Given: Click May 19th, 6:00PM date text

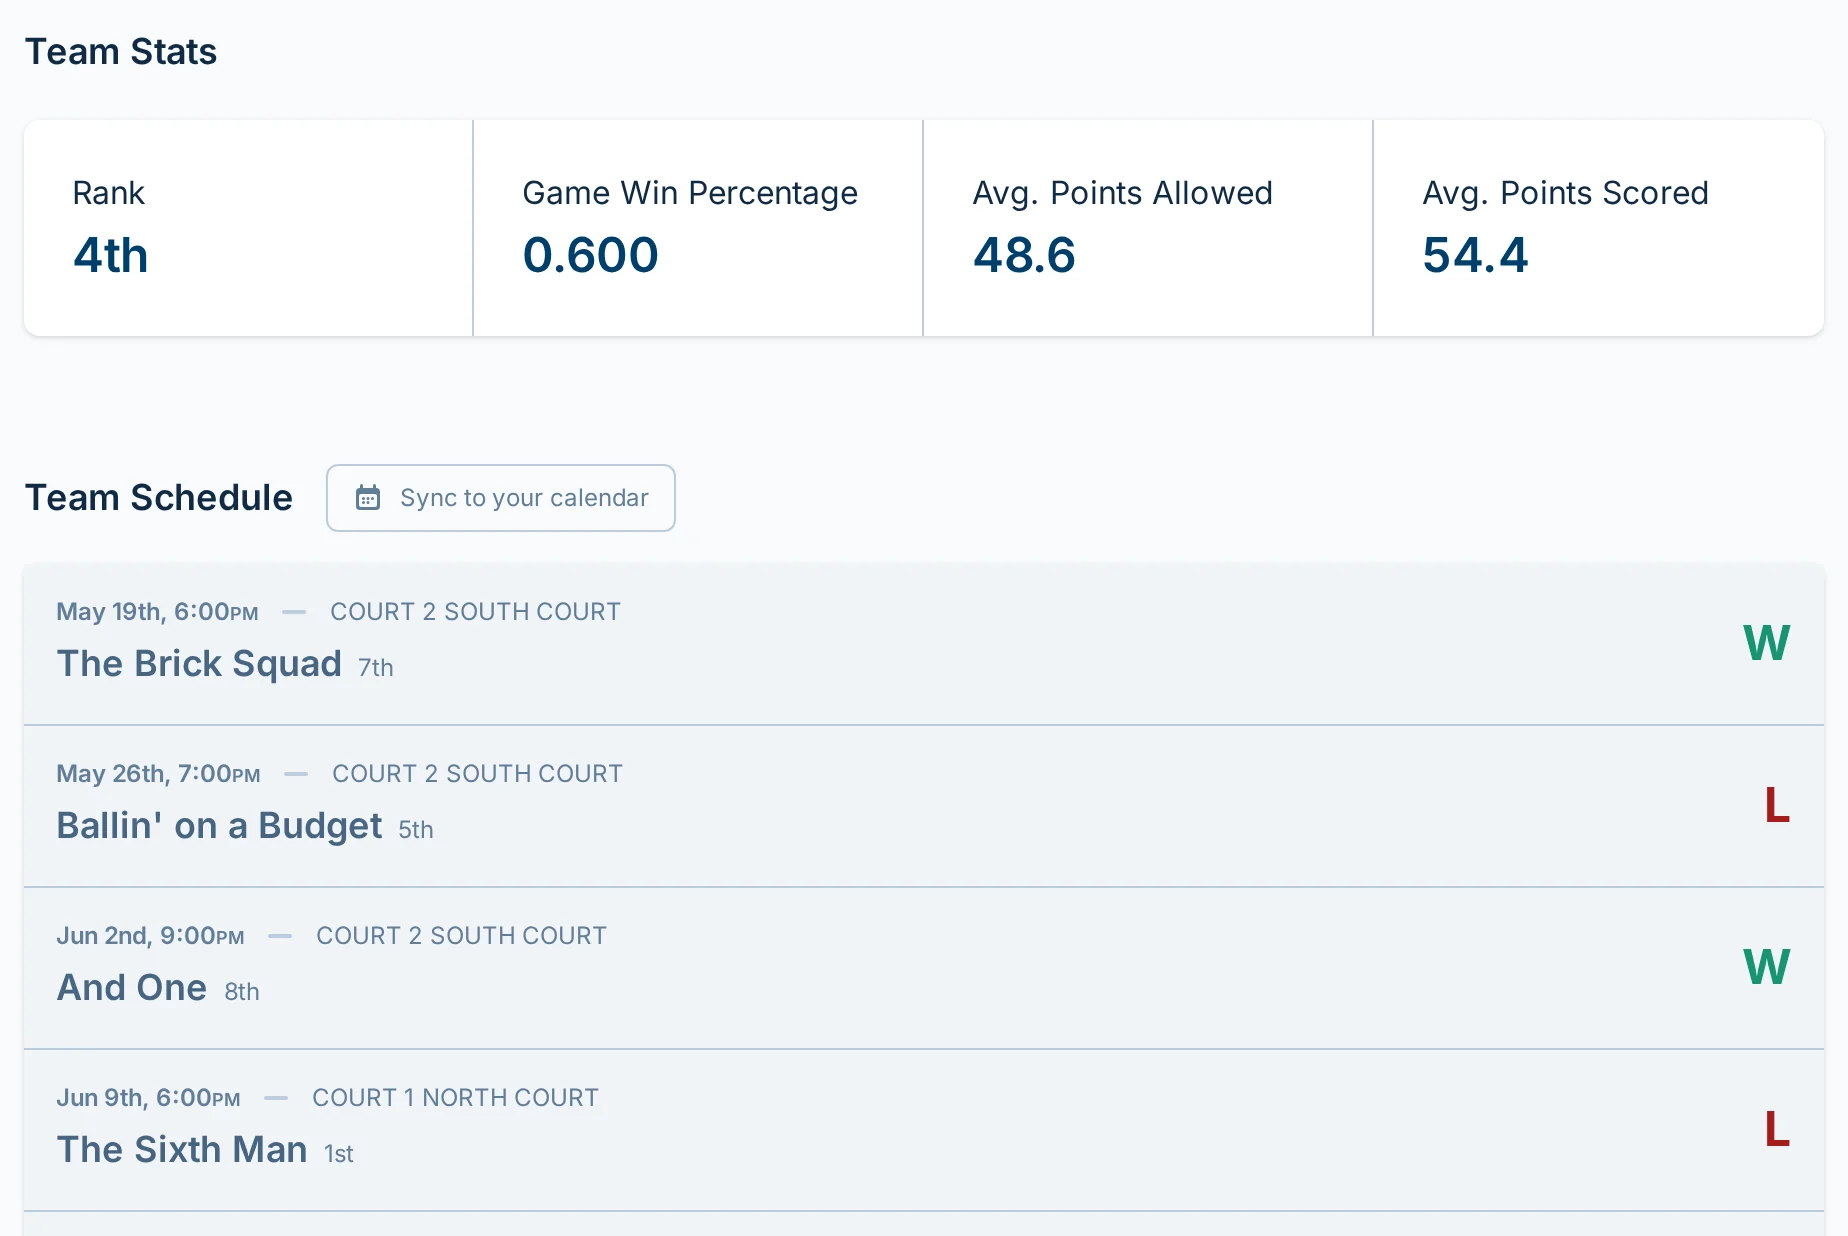Looking at the screenshot, I should coord(157,612).
